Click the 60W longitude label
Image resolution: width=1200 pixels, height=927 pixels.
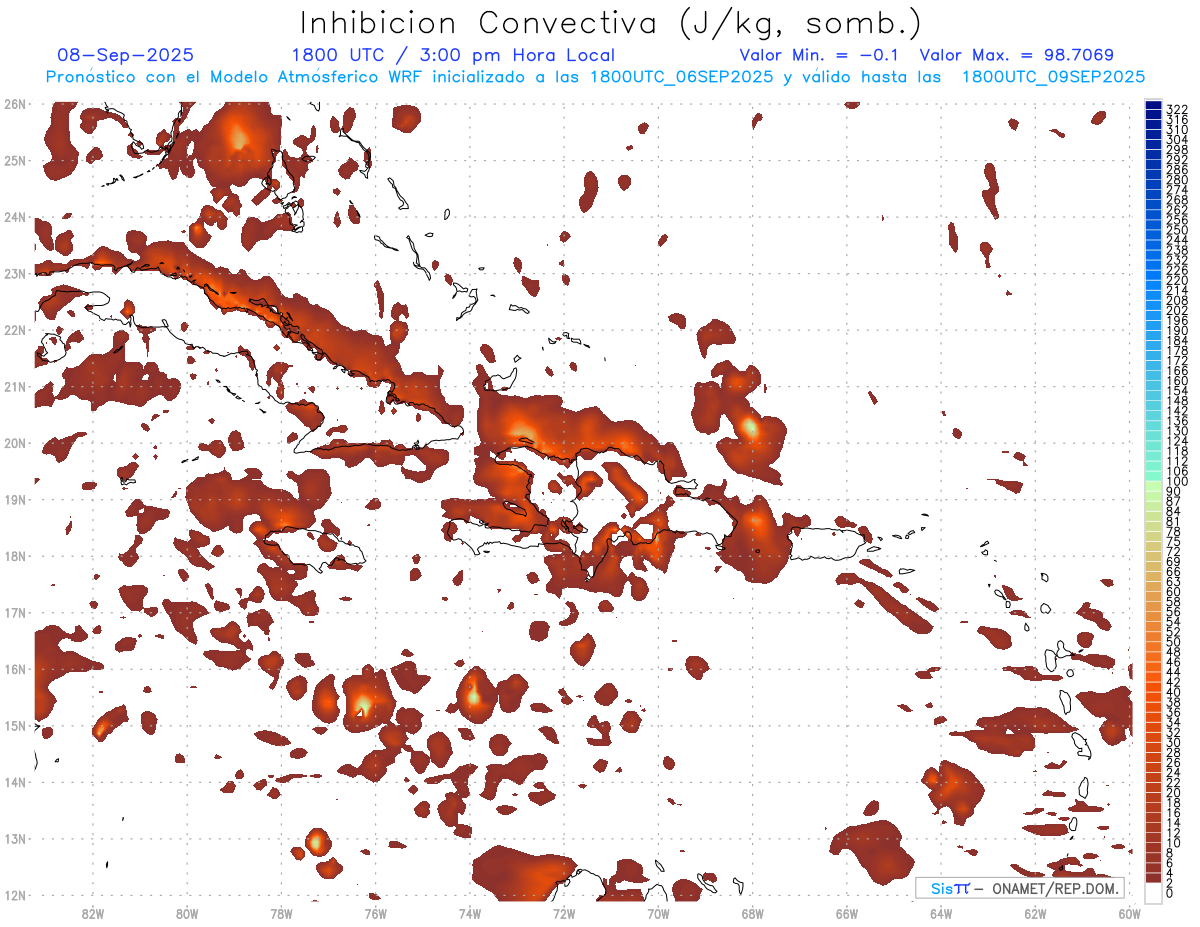coord(1130,913)
